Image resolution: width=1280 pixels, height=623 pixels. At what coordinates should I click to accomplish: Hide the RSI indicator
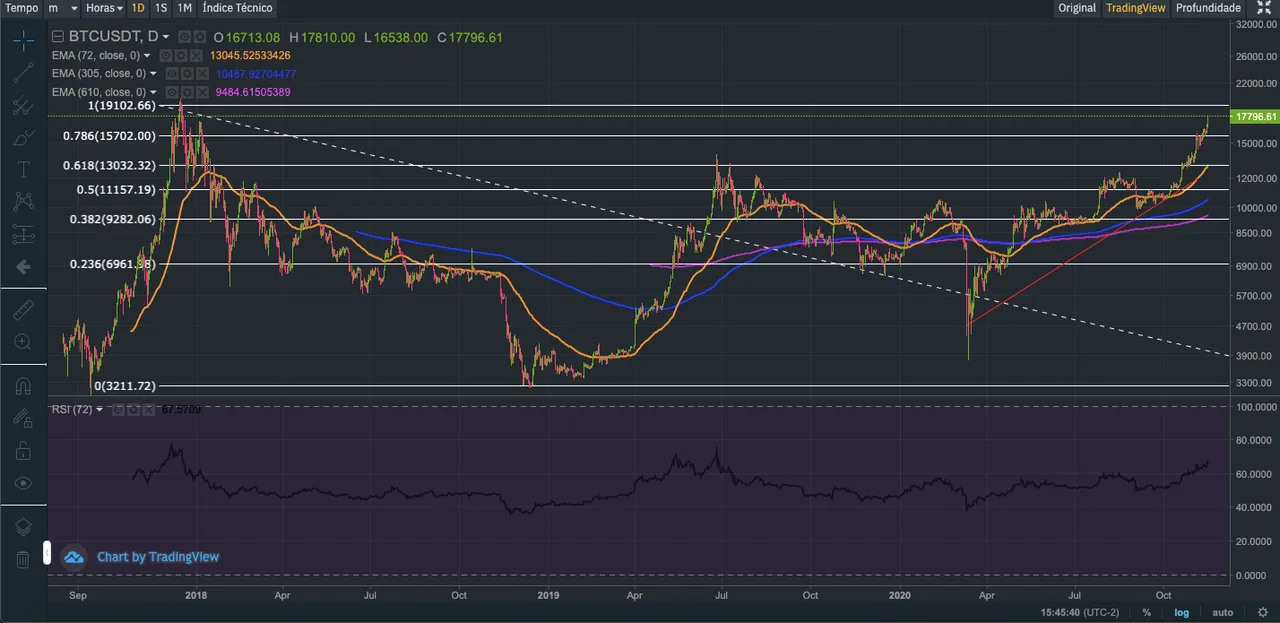(118, 409)
